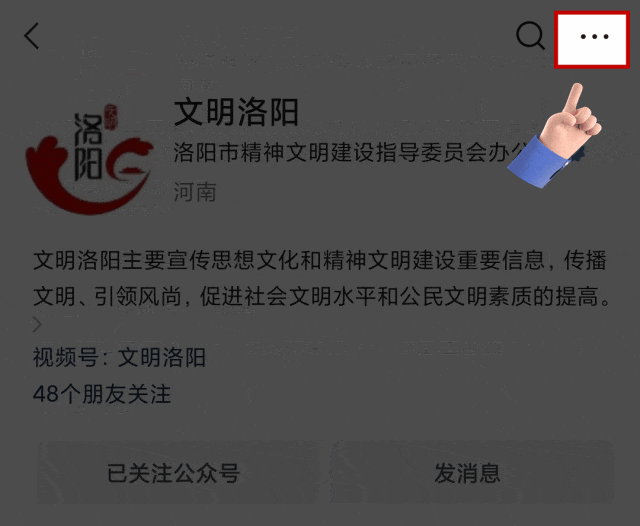The height and width of the screenshot is (526, 640).
Task: Click the red seal stamp in the logo
Action: [111, 117]
